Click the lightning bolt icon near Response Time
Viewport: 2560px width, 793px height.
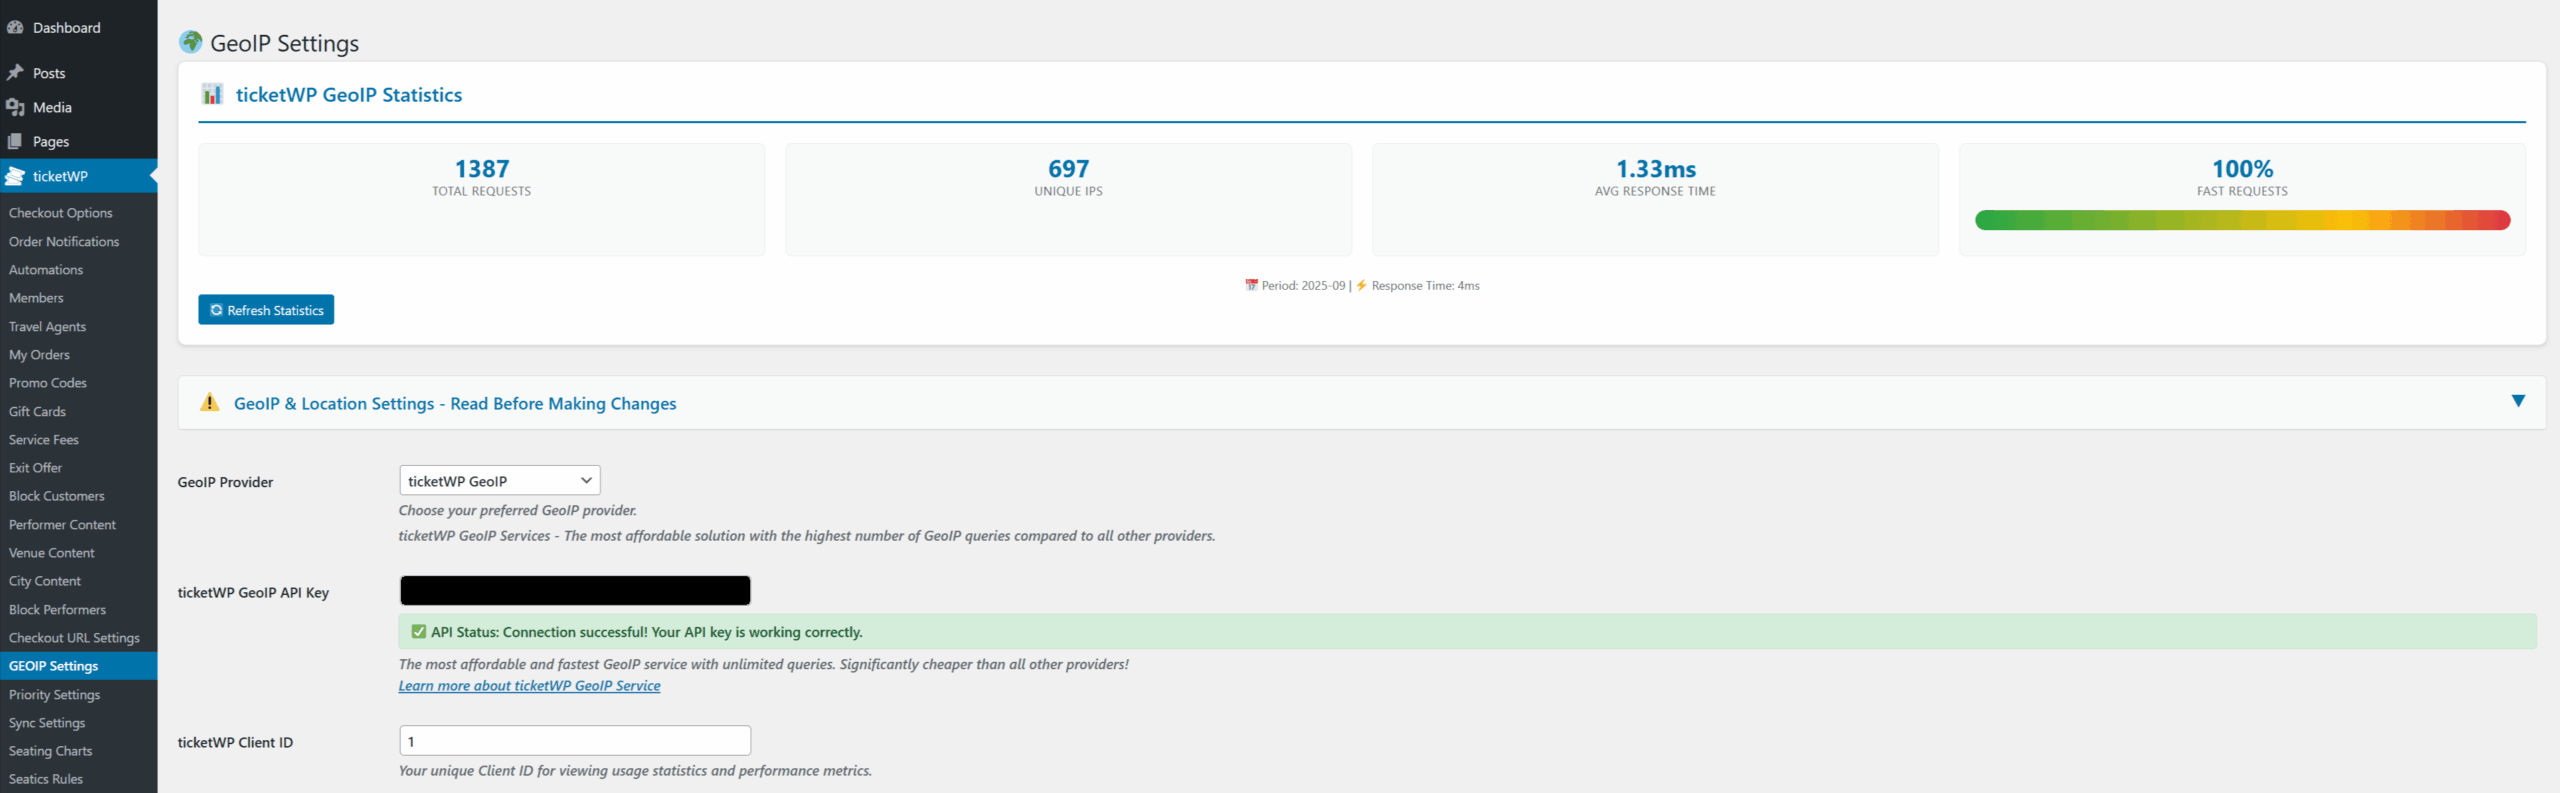[x=1361, y=285]
